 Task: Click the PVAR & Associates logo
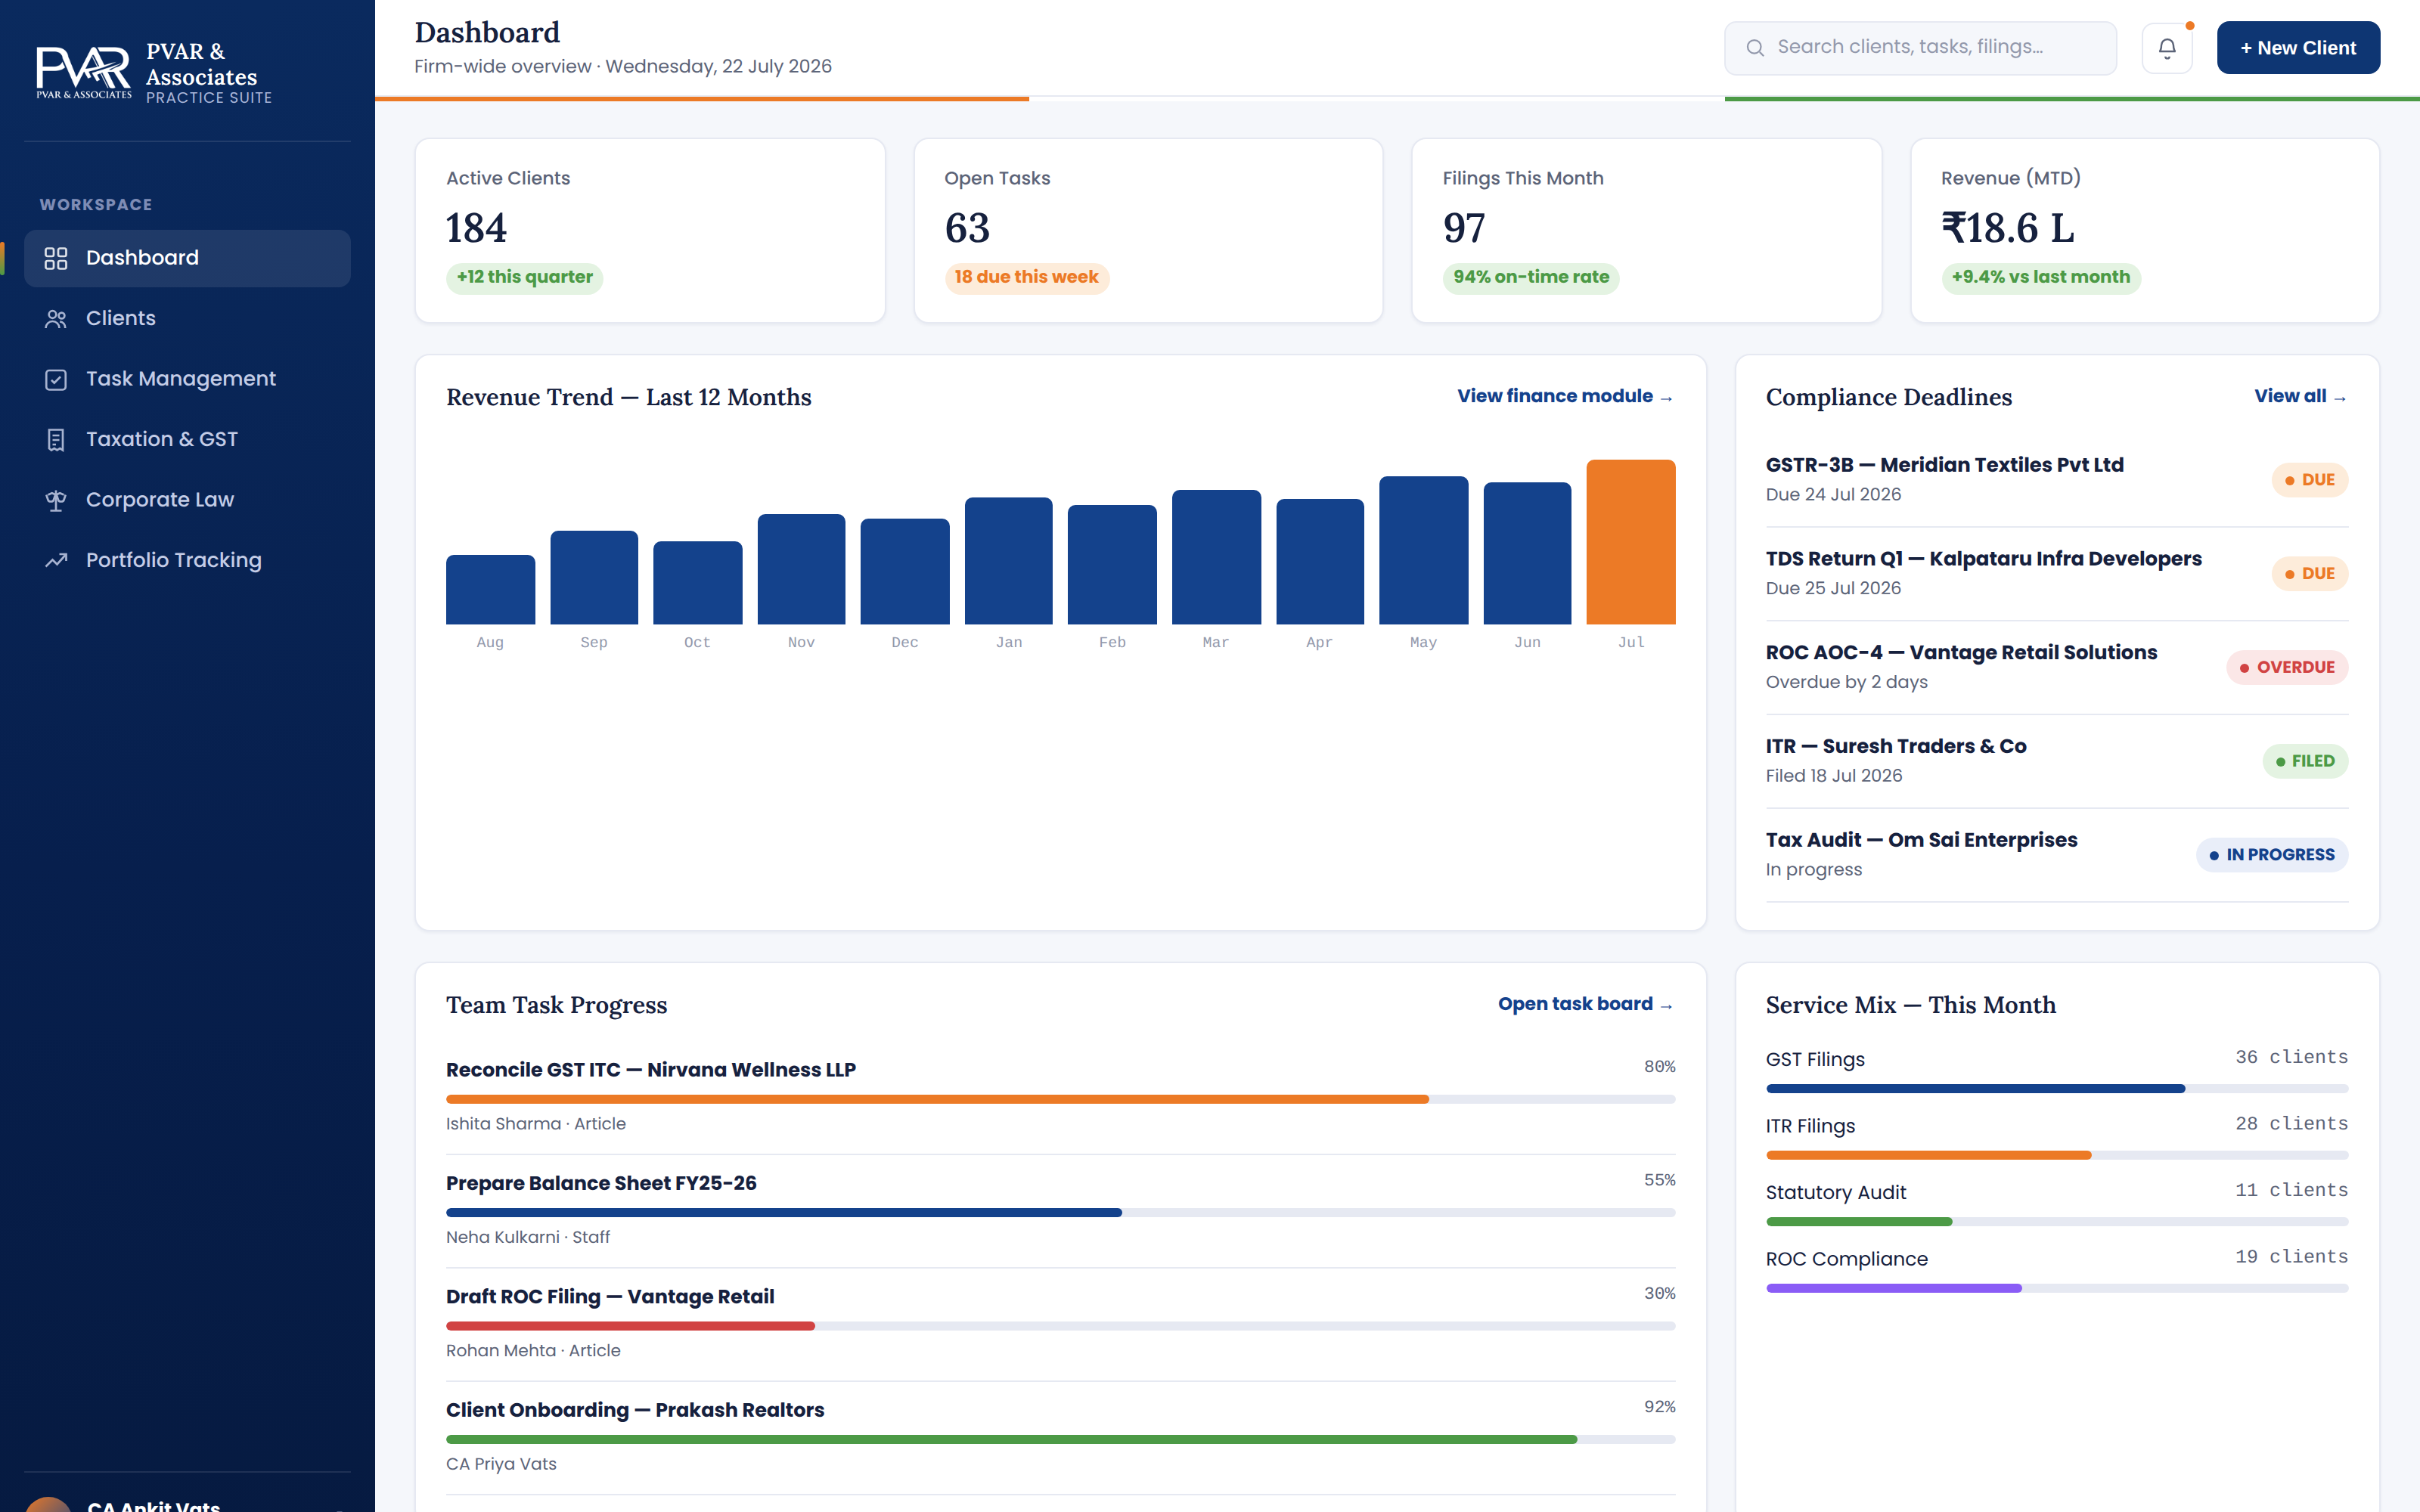(x=84, y=72)
